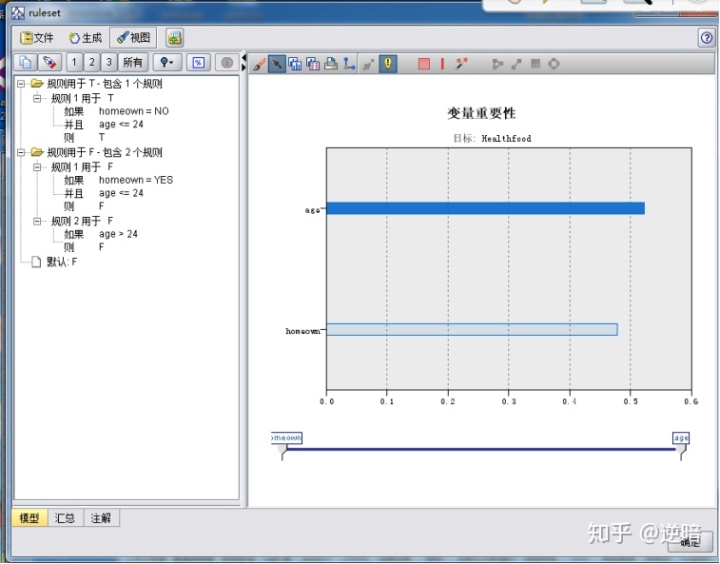
Task: Select the magic wand marking tool
Action: pos(461,63)
